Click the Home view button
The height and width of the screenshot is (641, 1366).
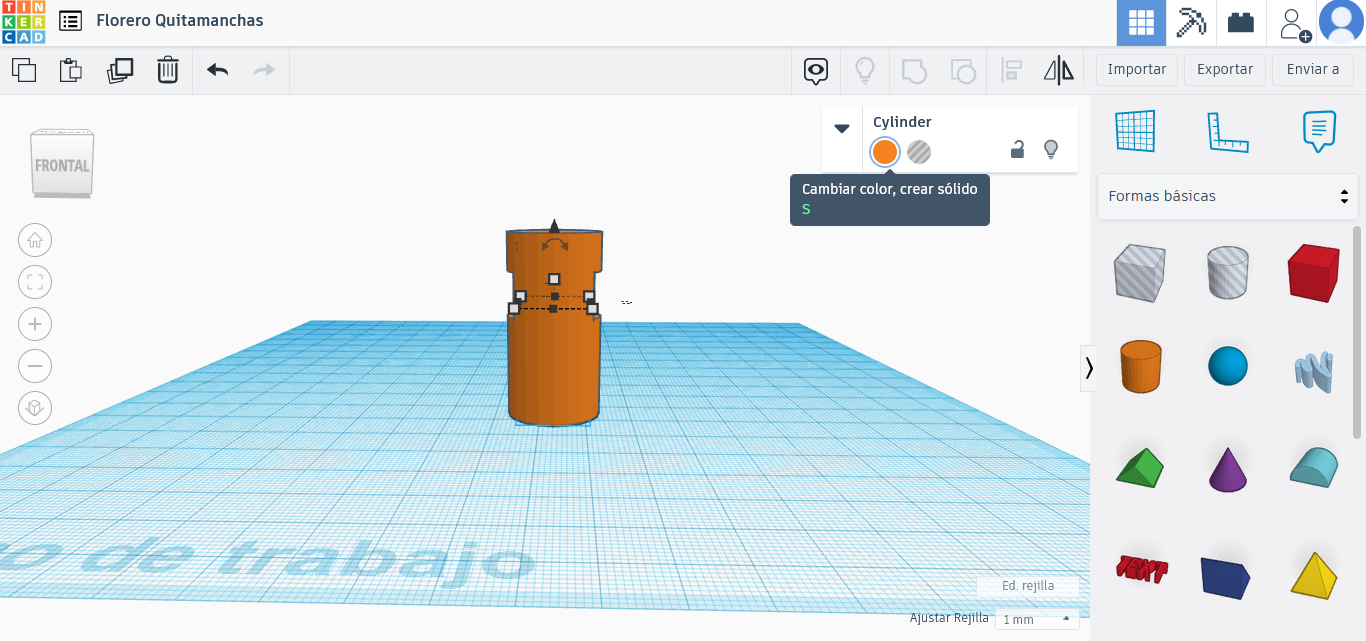(x=35, y=240)
